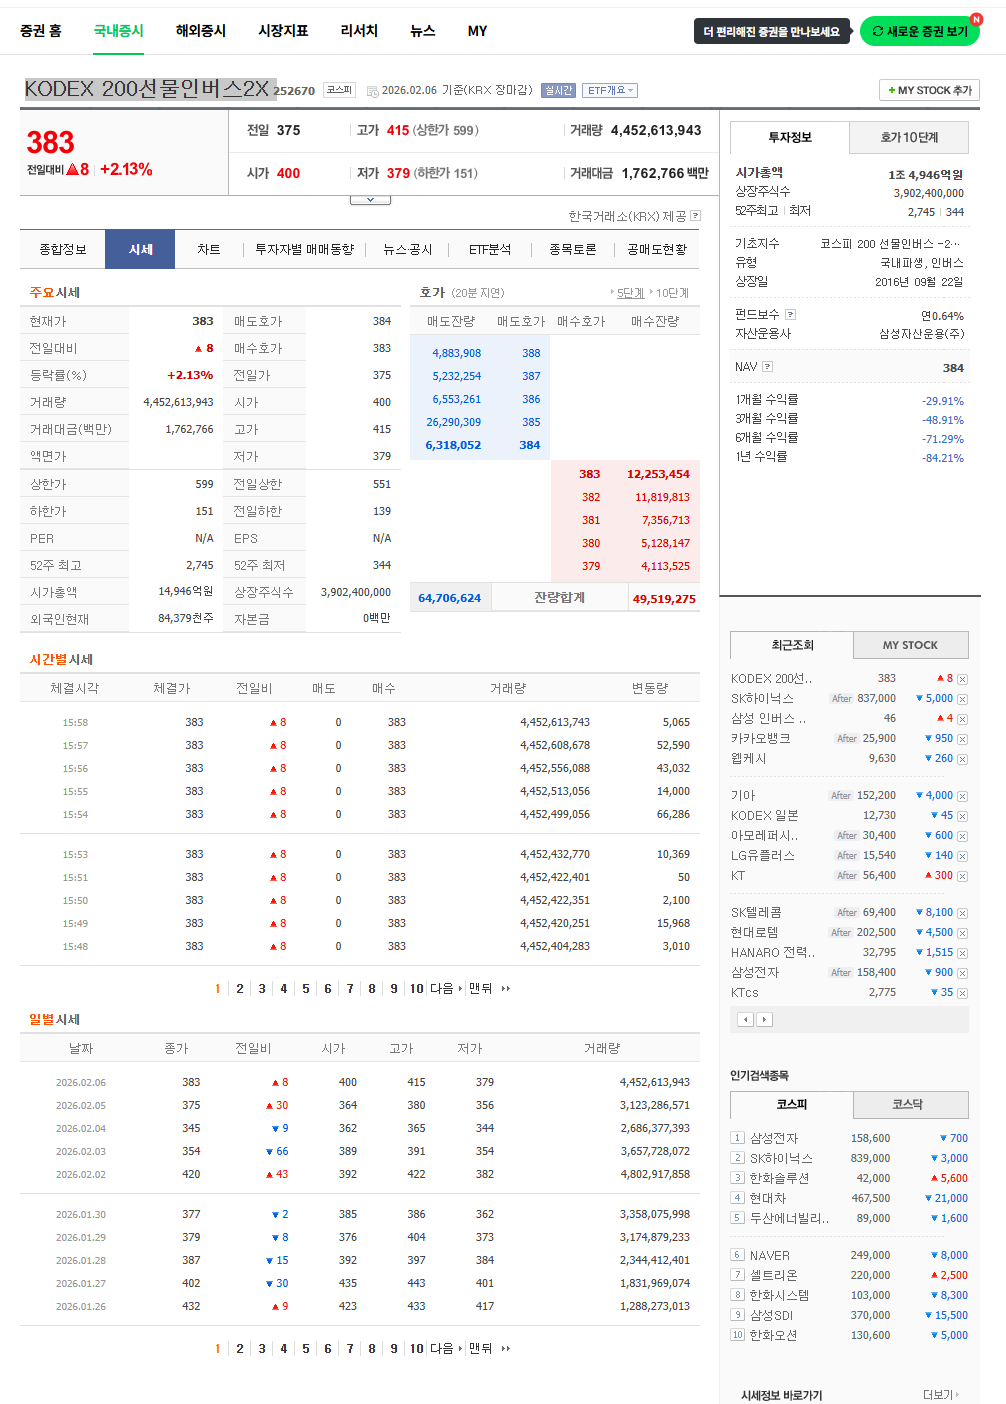Remove KTcs from recently viewed list
Screen dimensions: 1006x1404
(962, 993)
